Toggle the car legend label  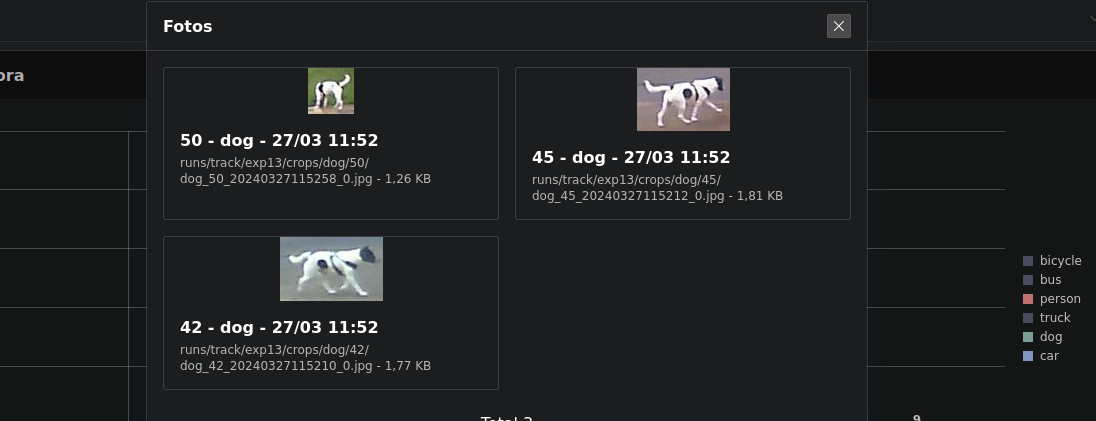coord(1048,356)
